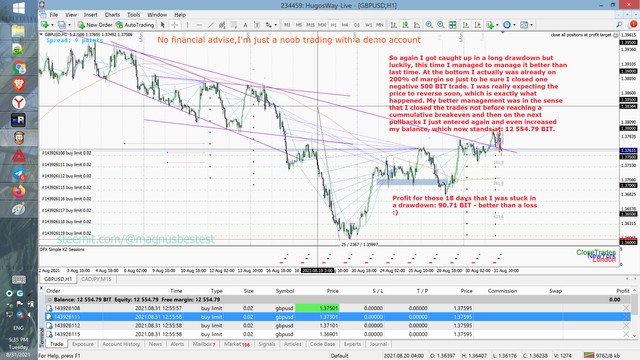Select the horizontal line drawing tool
Viewport: 640px width, 360px height.
(199, 25)
